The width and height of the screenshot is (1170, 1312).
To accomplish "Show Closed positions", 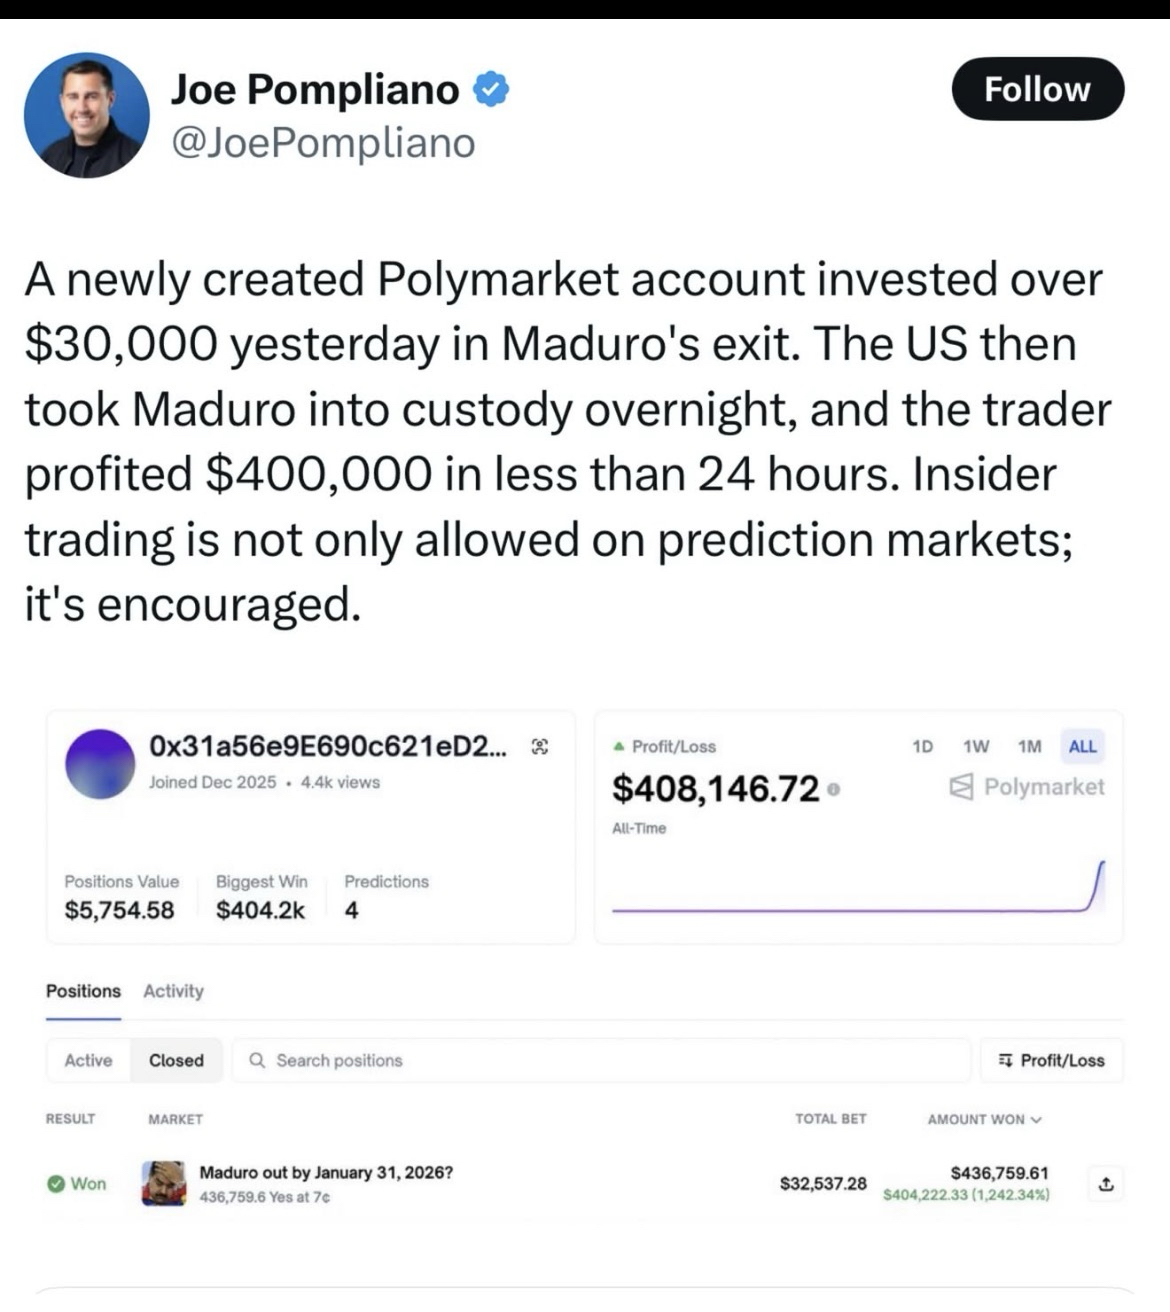I will tap(176, 1060).
